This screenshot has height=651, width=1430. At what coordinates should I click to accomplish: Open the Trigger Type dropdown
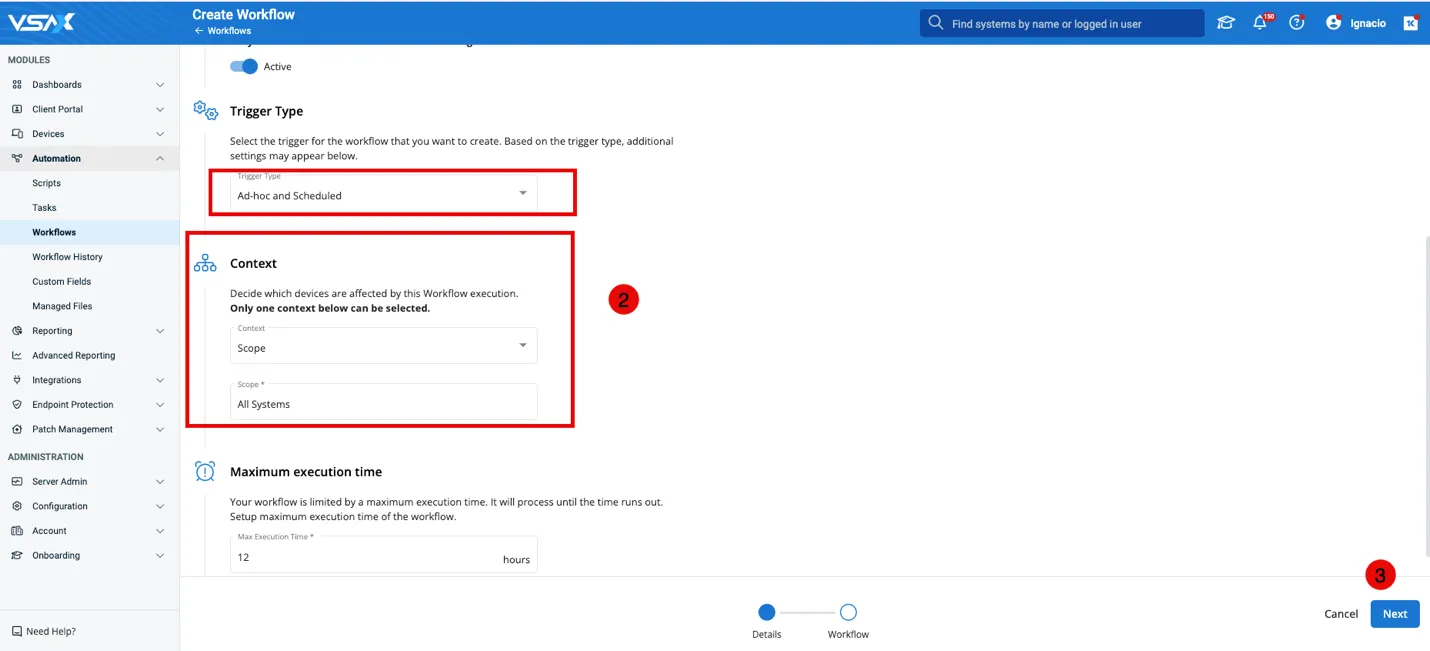[x=383, y=194]
